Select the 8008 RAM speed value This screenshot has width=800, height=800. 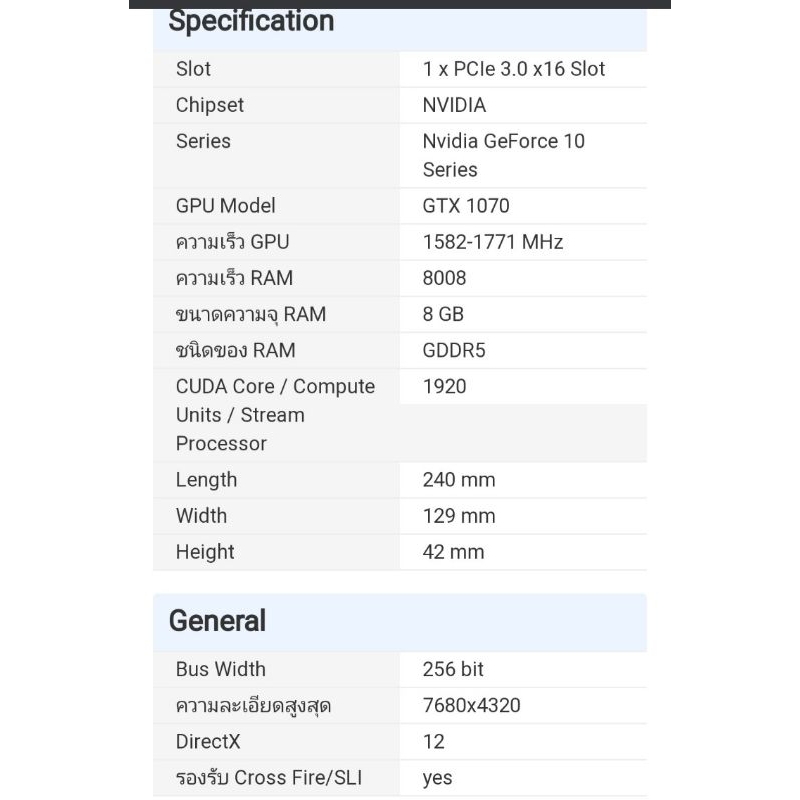click(445, 278)
